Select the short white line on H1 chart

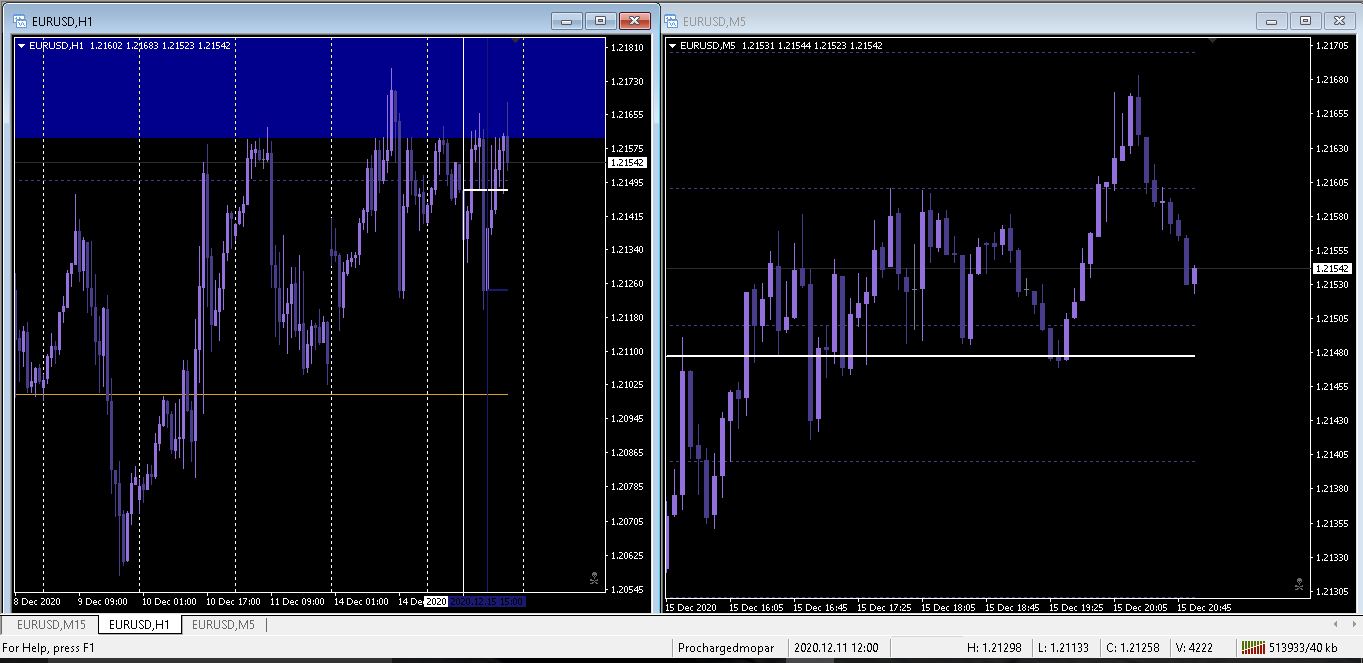(x=486, y=190)
